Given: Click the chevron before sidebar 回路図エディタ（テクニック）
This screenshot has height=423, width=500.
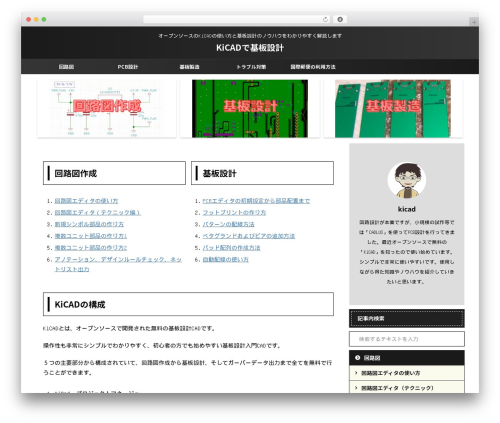Looking at the screenshot, I should pos(356,388).
